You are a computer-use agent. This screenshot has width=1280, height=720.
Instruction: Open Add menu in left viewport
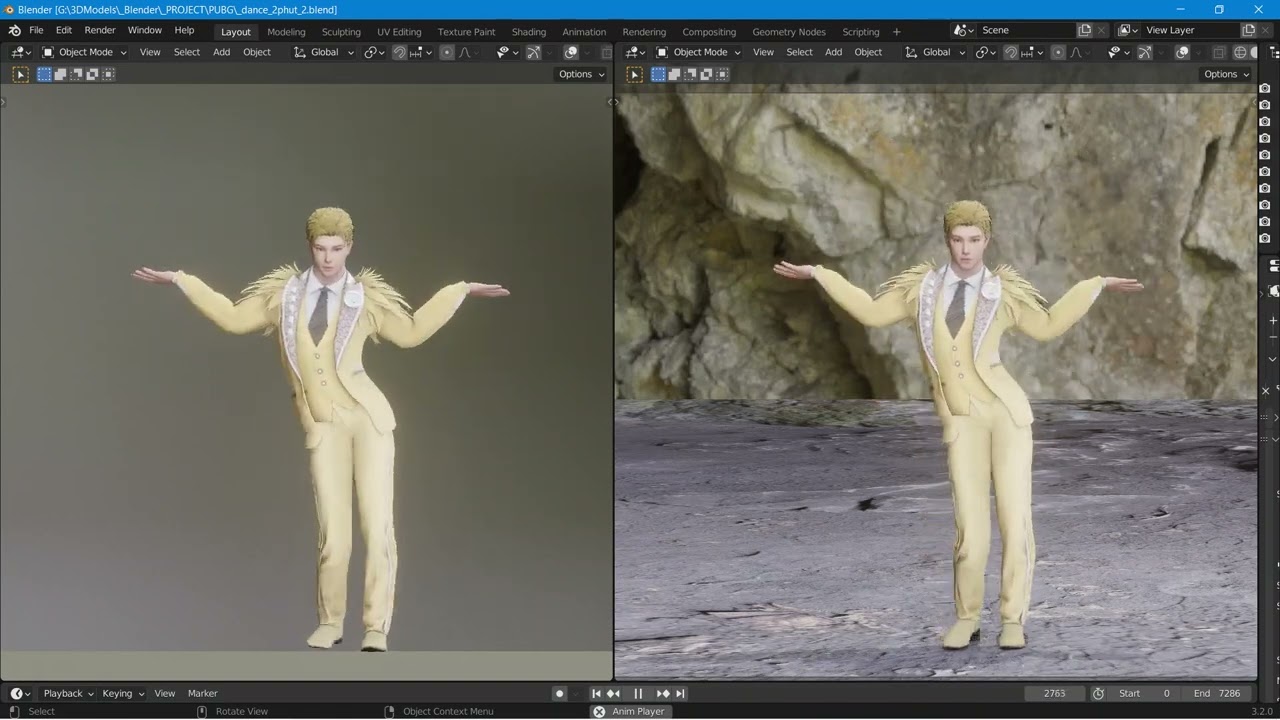pyautogui.click(x=222, y=52)
